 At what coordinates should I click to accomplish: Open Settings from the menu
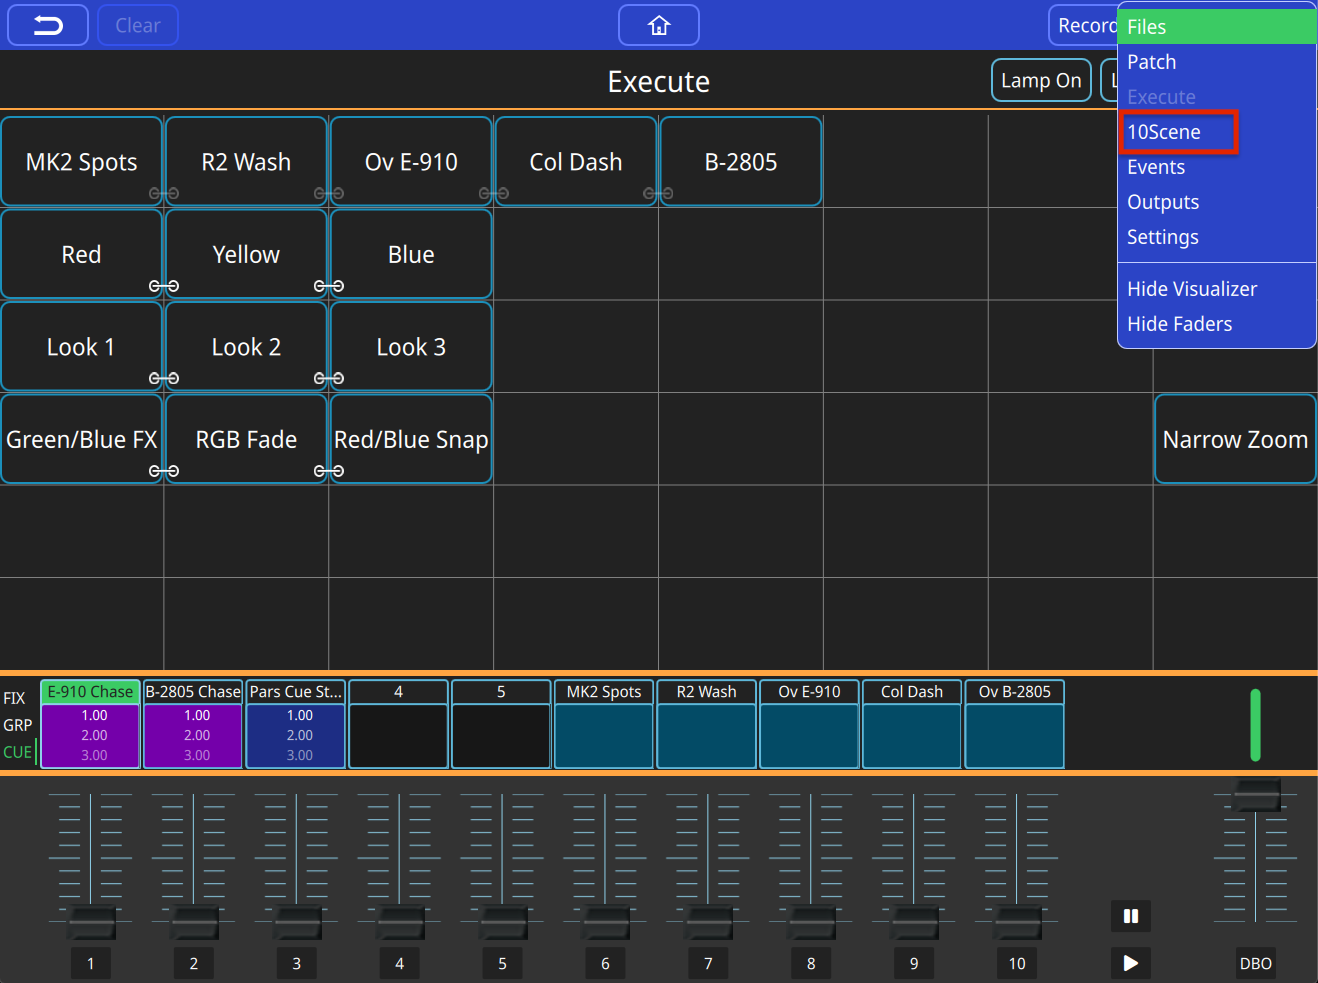click(1162, 237)
